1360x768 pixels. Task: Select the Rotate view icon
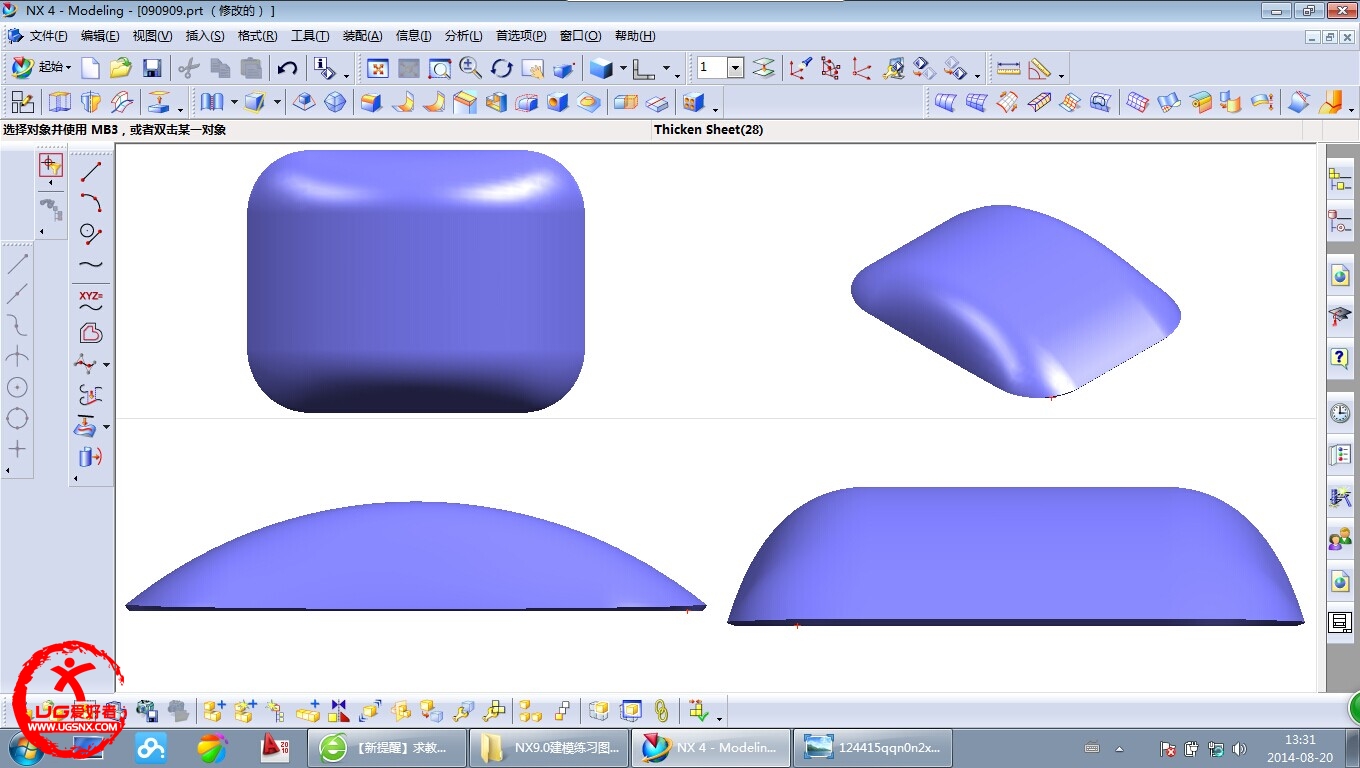502,68
